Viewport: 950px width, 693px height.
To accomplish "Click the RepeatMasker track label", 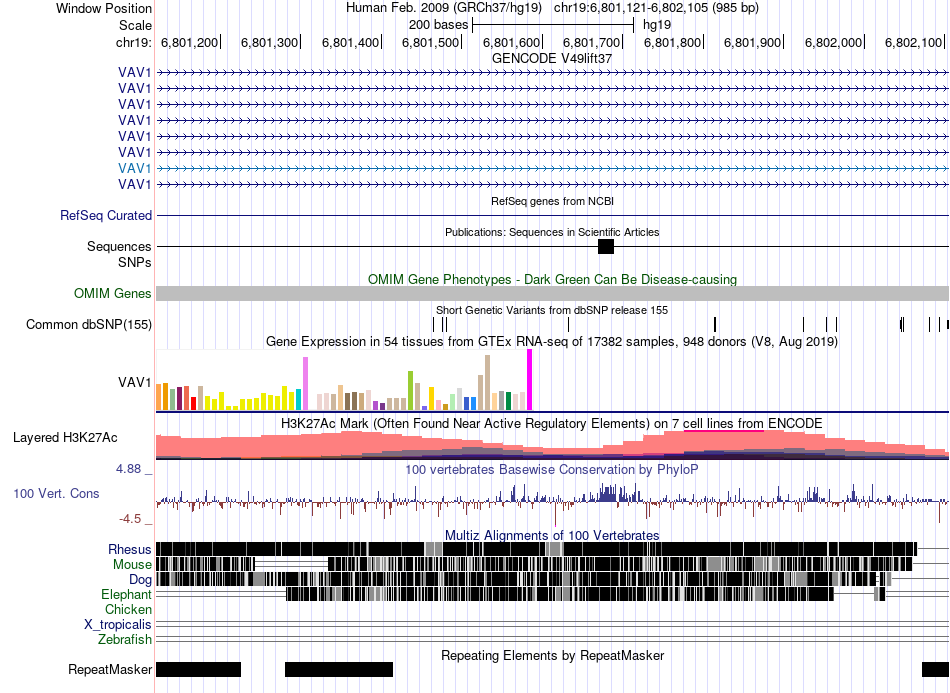I will tap(110, 670).
